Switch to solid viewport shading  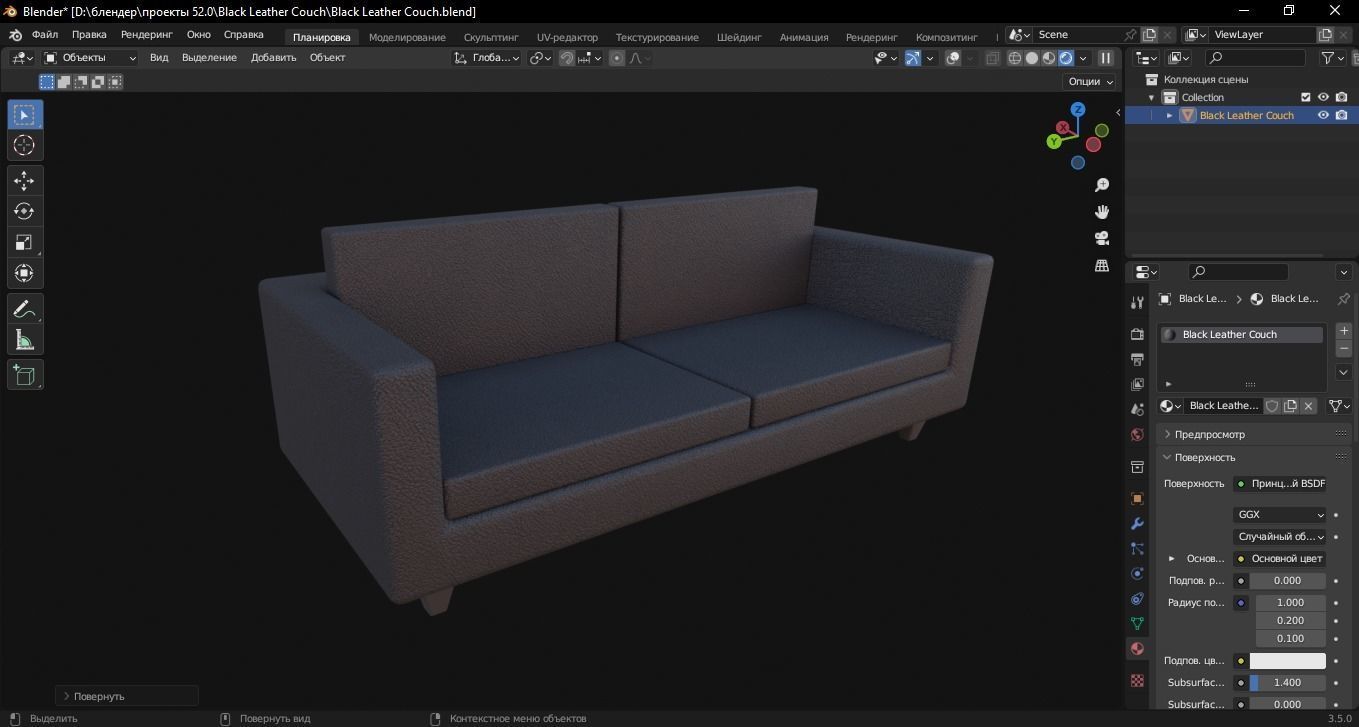click(x=1032, y=58)
